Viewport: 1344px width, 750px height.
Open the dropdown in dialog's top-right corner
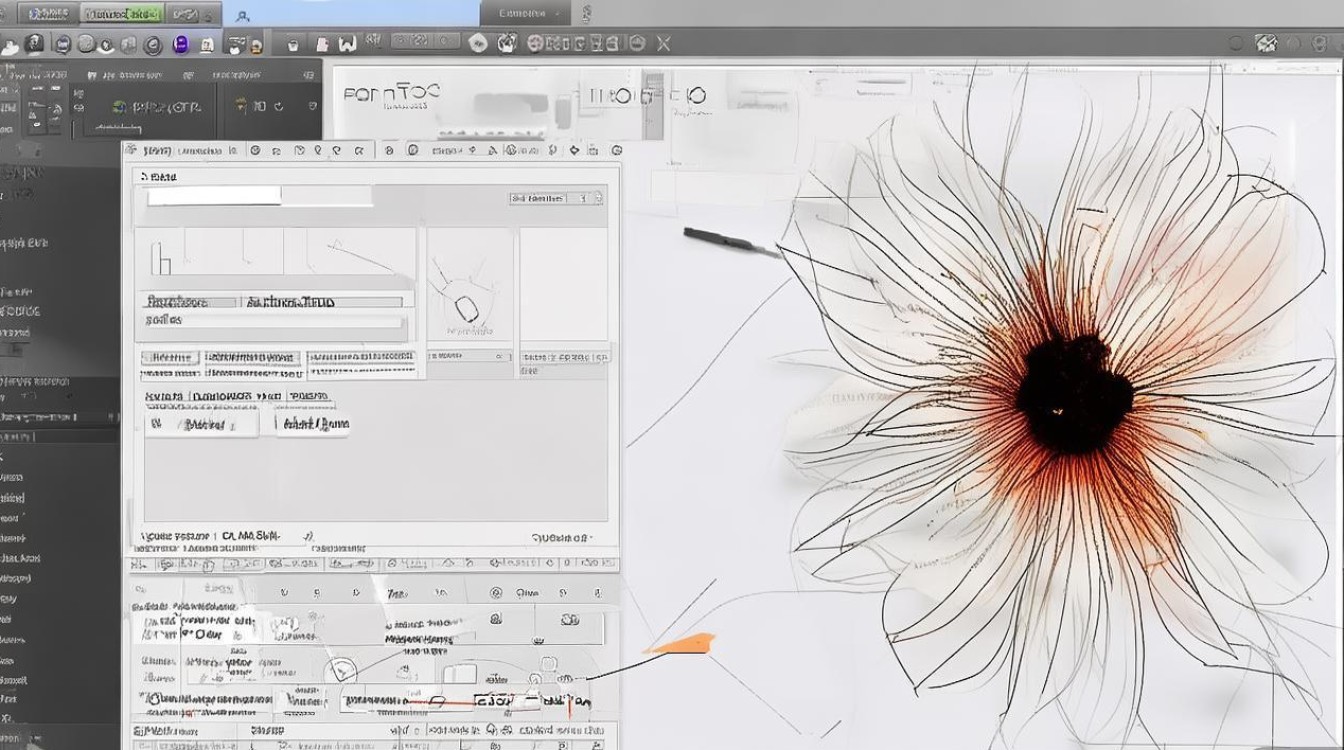point(555,198)
